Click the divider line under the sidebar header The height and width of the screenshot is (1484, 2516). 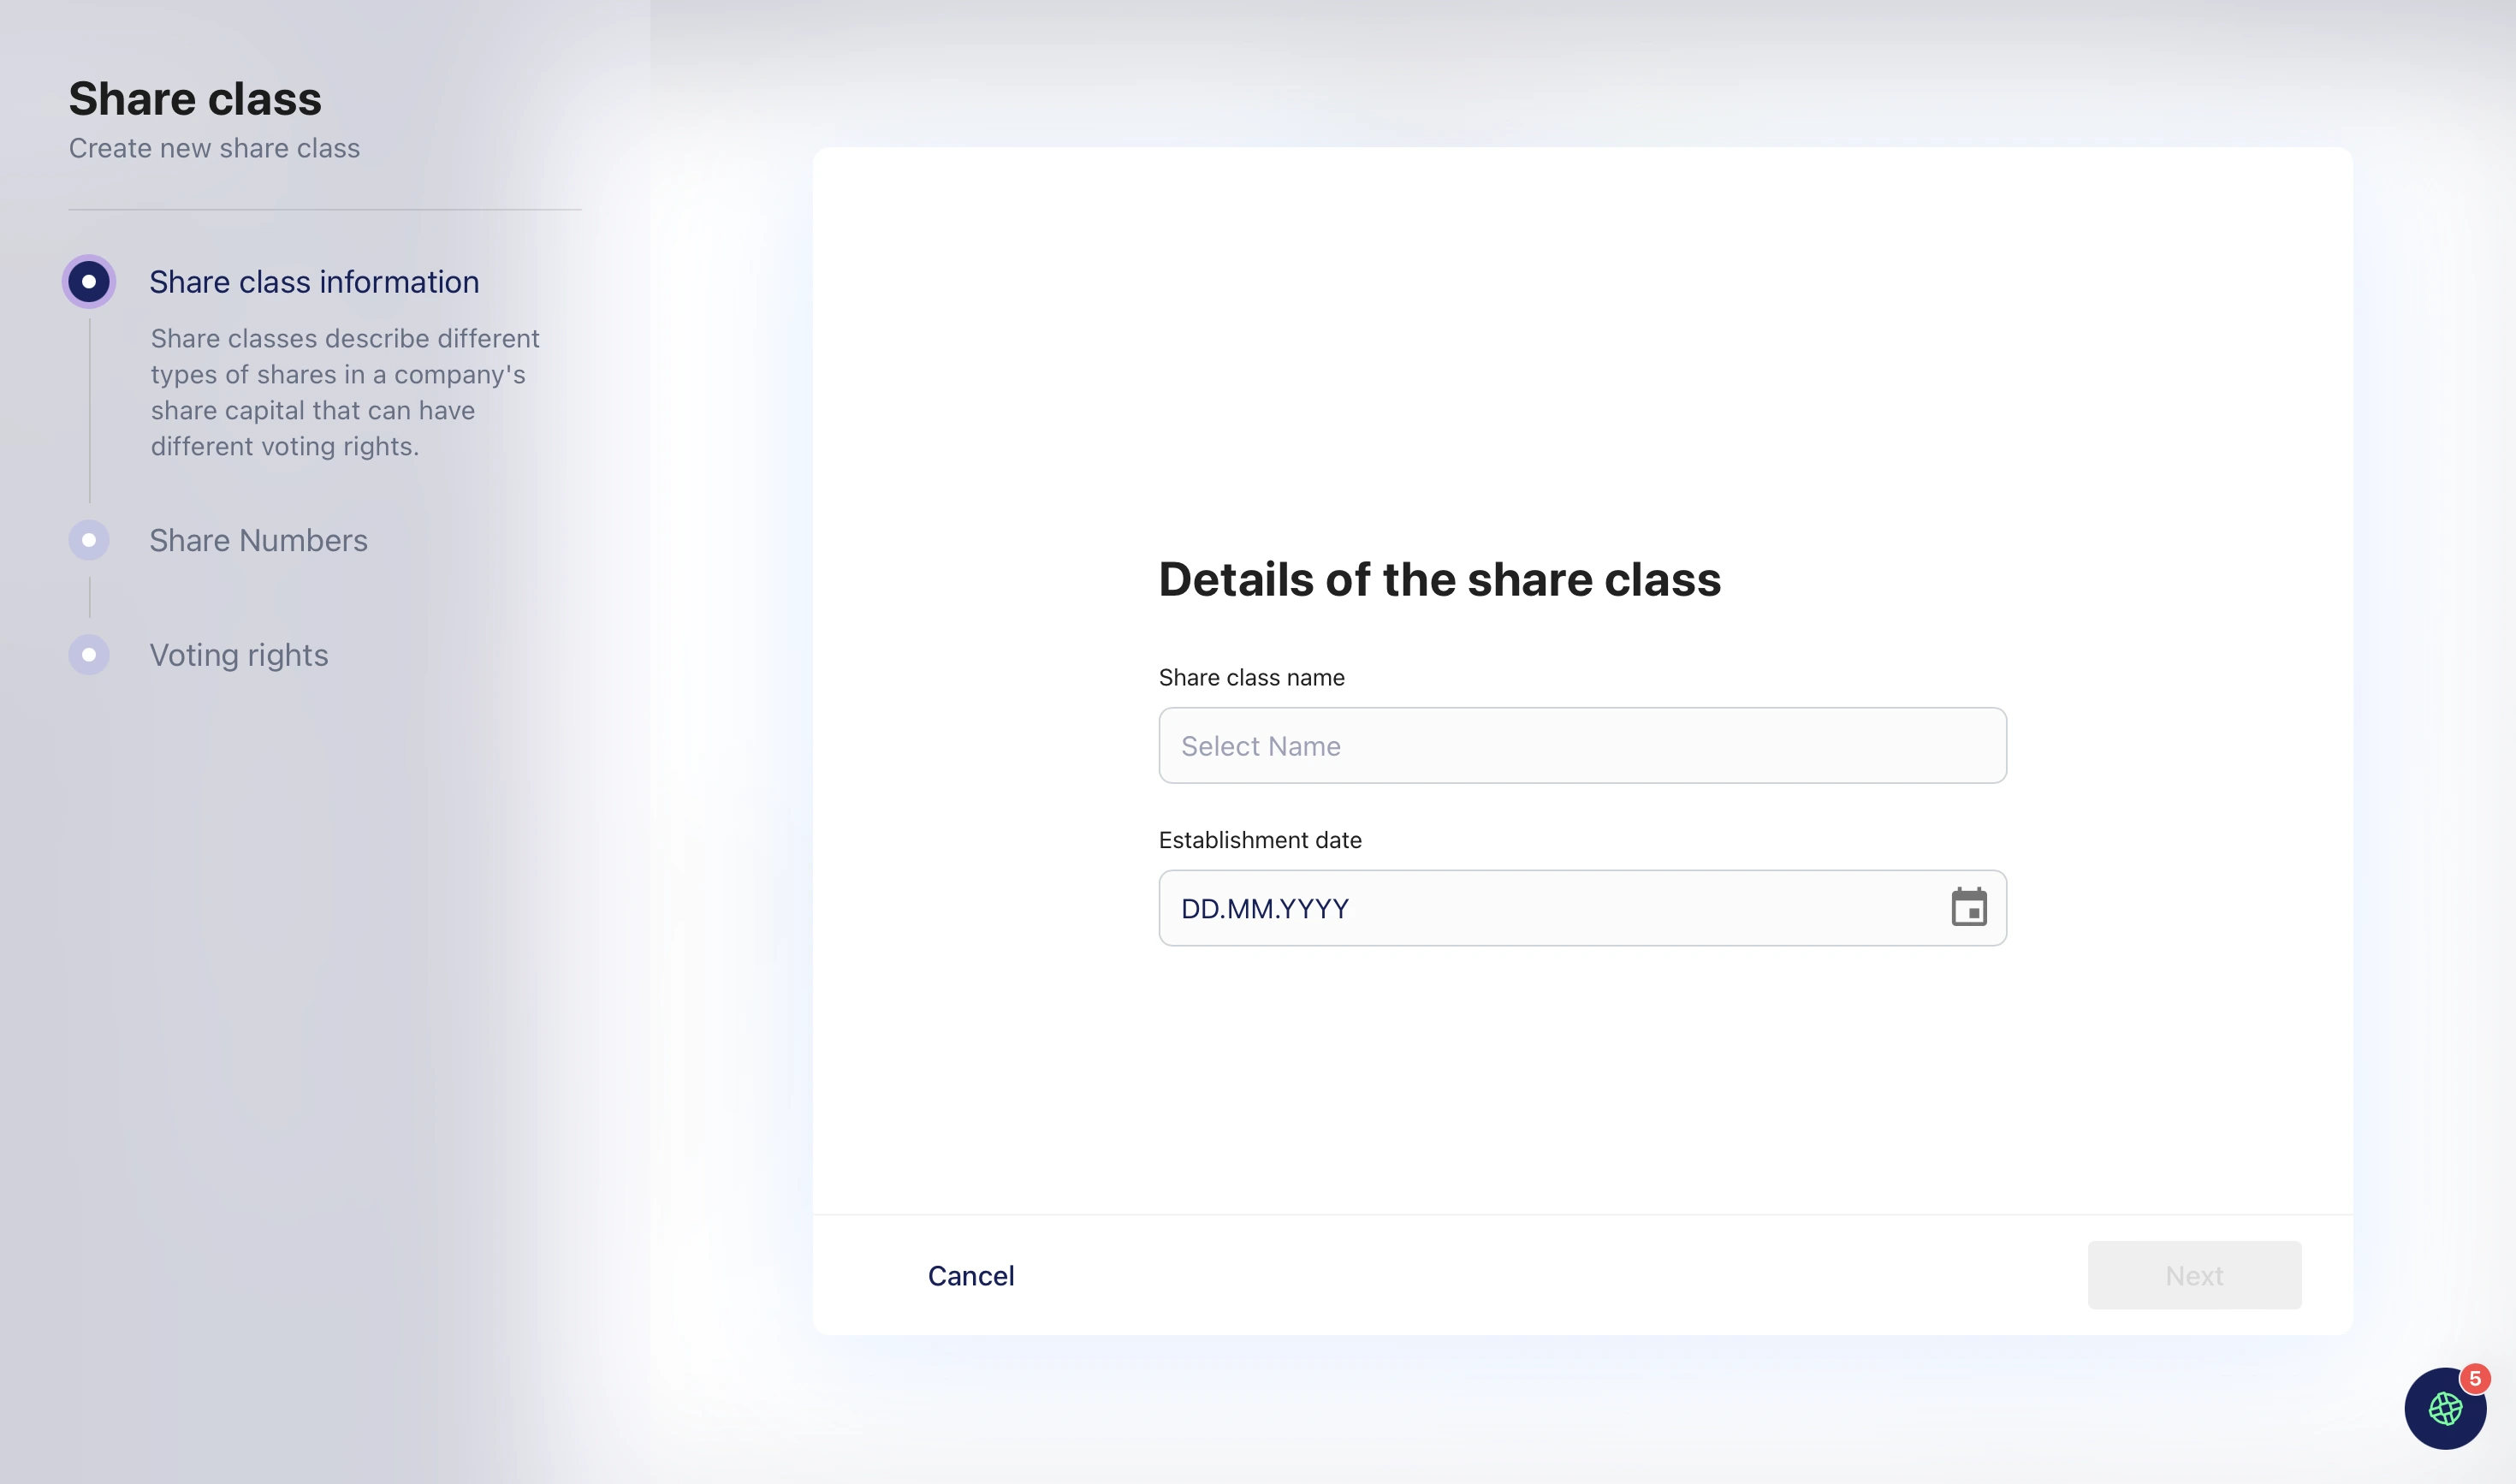point(324,210)
